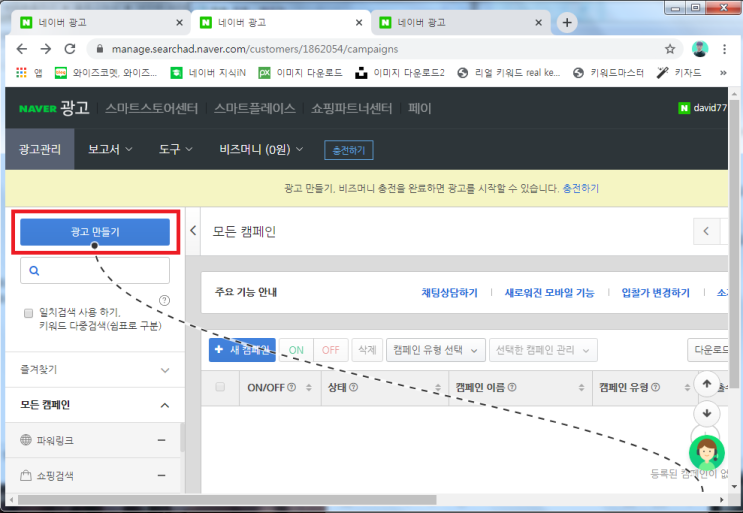Viewport: 743px width, 513px height.
Task: Click the 파워링크 globe icon
Action: tap(26, 440)
